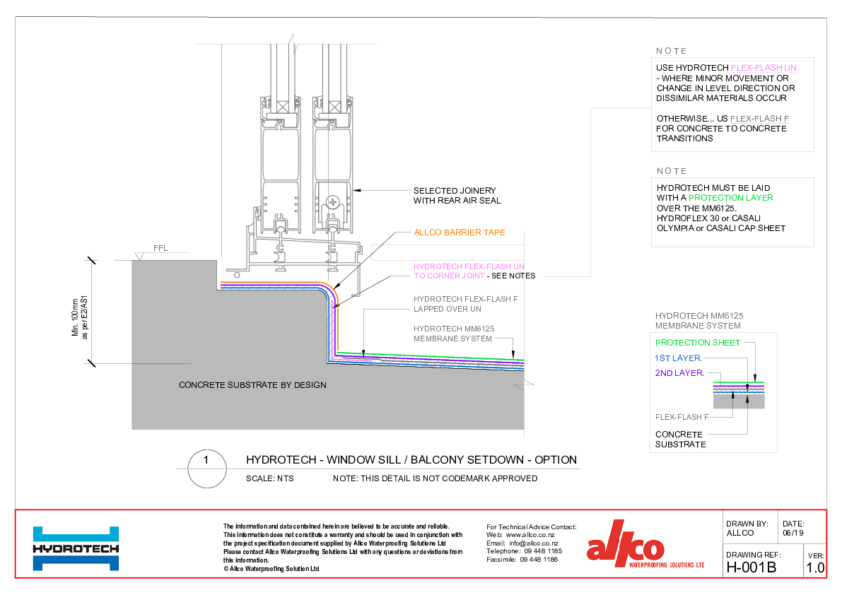Select the orange 'ALLCO BARRIER TAPE' callout
Image resolution: width=842 pixels, height=595 pixels.
(459, 233)
